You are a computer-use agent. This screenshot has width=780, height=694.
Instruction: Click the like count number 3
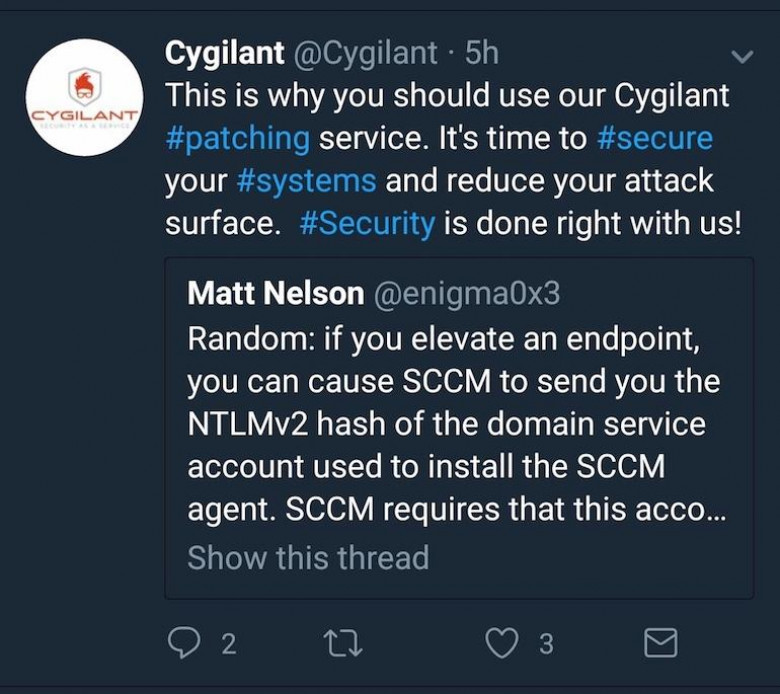546,644
